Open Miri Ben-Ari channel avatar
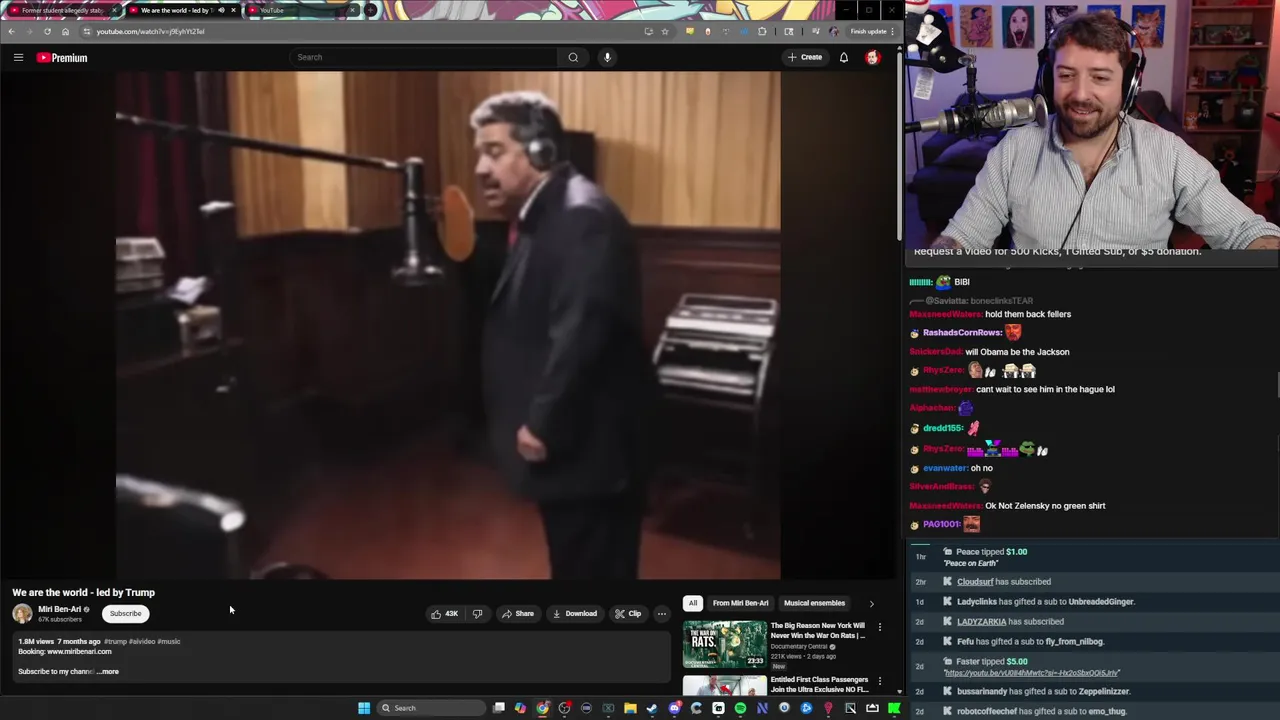The width and height of the screenshot is (1280, 720). click(22, 614)
